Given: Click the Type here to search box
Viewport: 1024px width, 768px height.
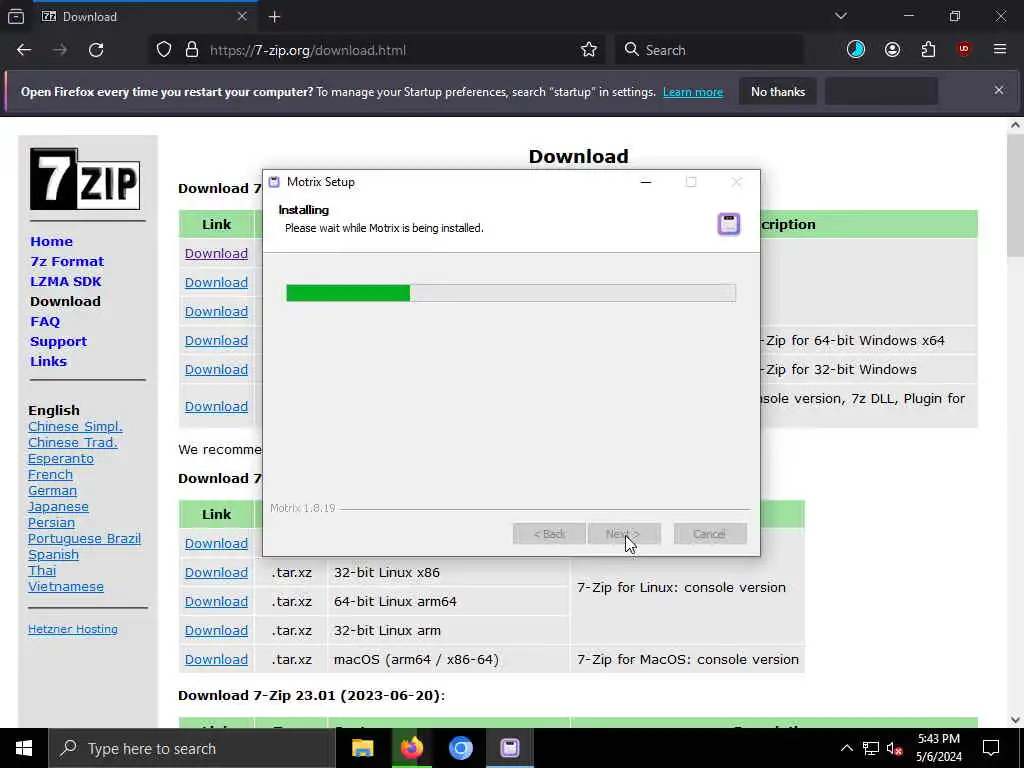Looking at the screenshot, I should click(192, 748).
